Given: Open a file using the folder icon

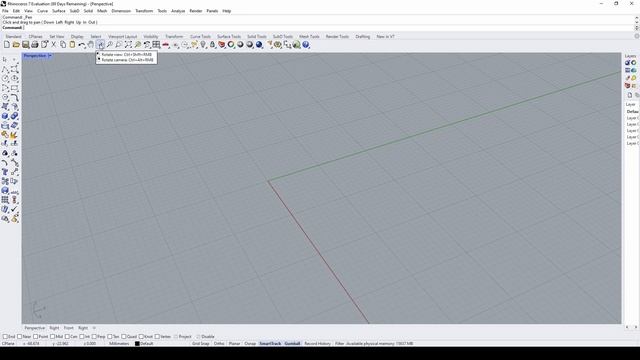Looking at the screenshot, I should tap(16, 45).
